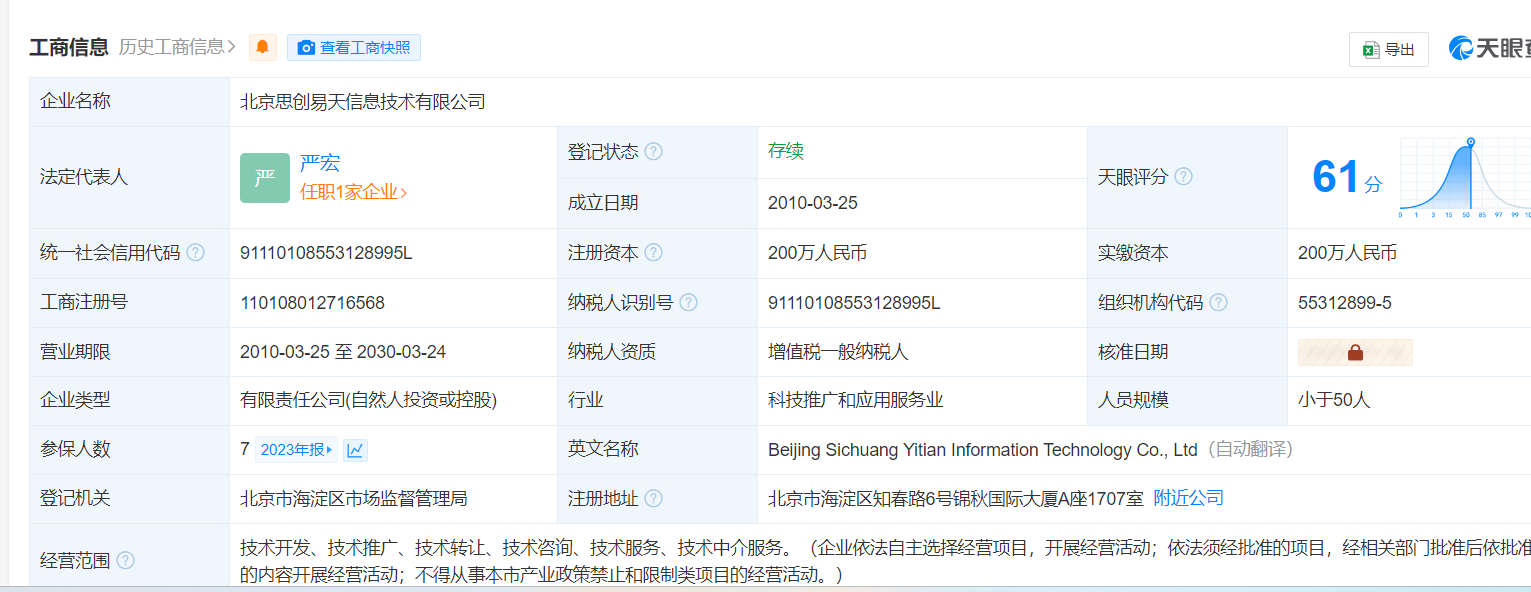
Task: Click the legal representative avatar 严
Action: tap(265, 178)
